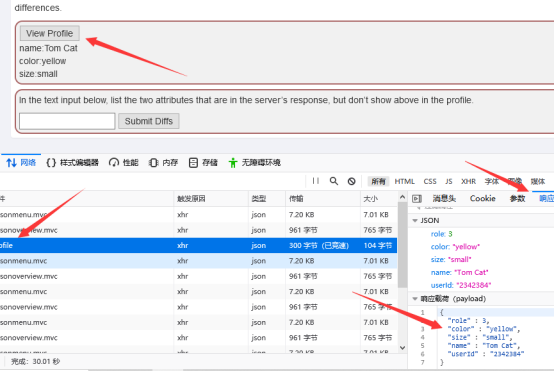Click the View Profile button
Viewport: 554px width, 371px height.
coord(49,33)
